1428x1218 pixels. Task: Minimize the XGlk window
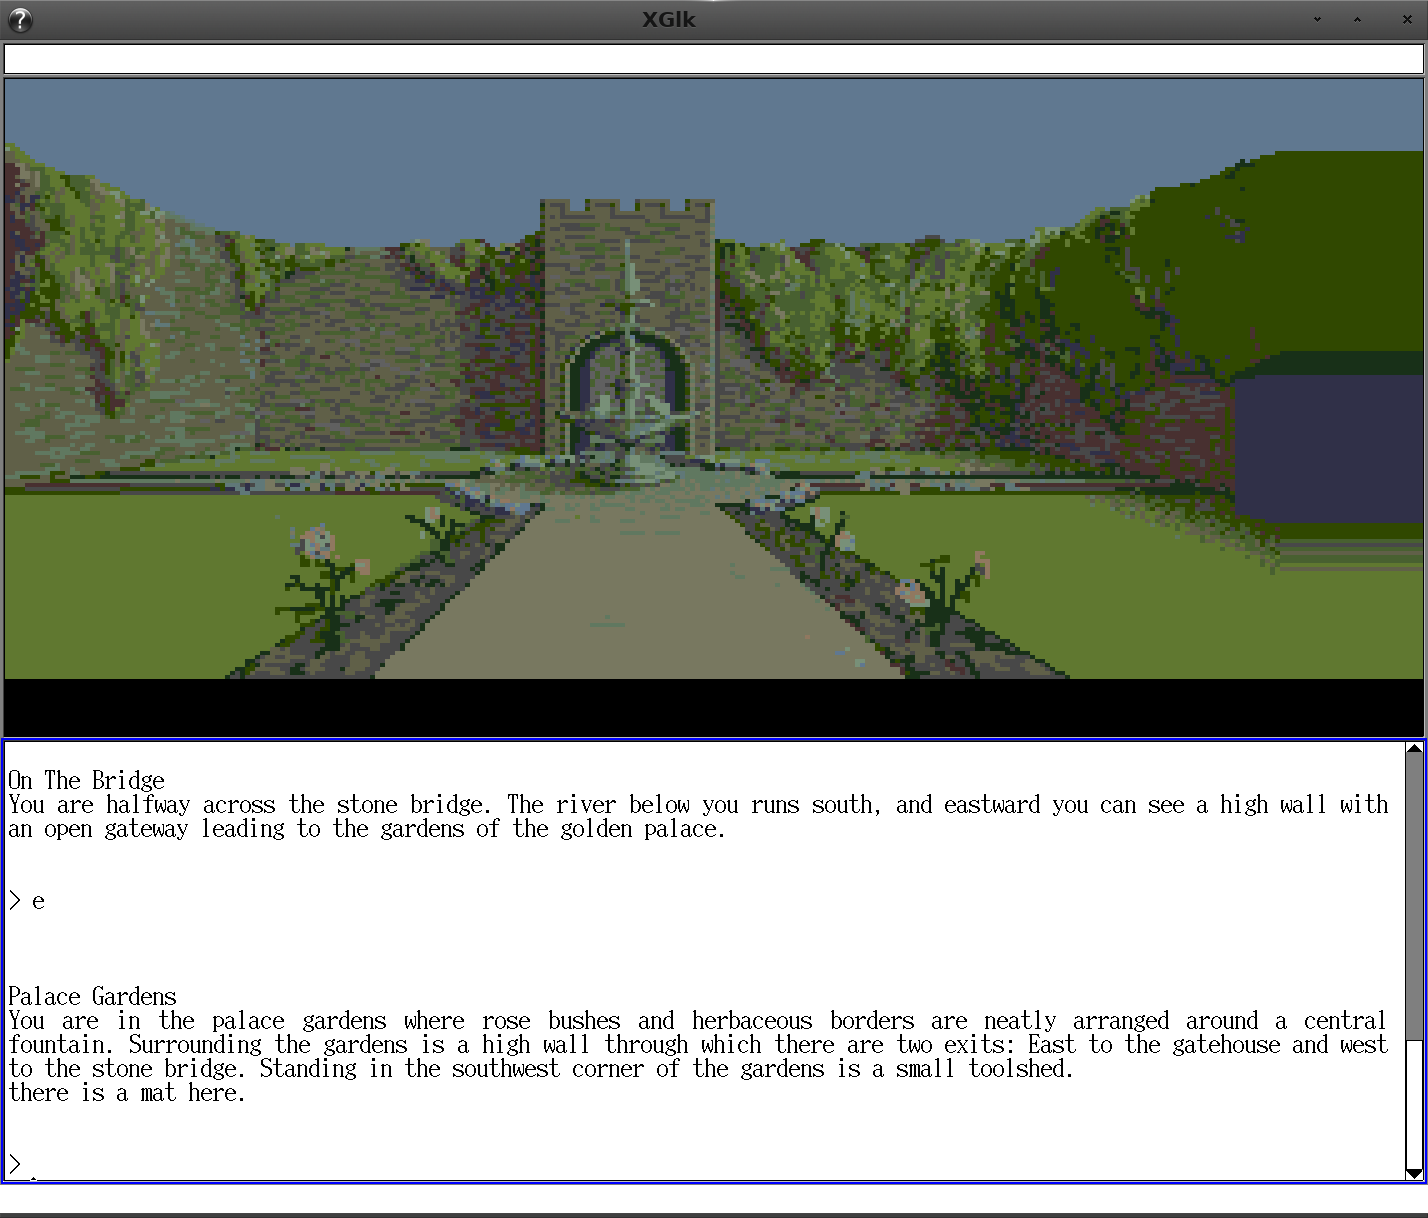tap(1317, 20)
